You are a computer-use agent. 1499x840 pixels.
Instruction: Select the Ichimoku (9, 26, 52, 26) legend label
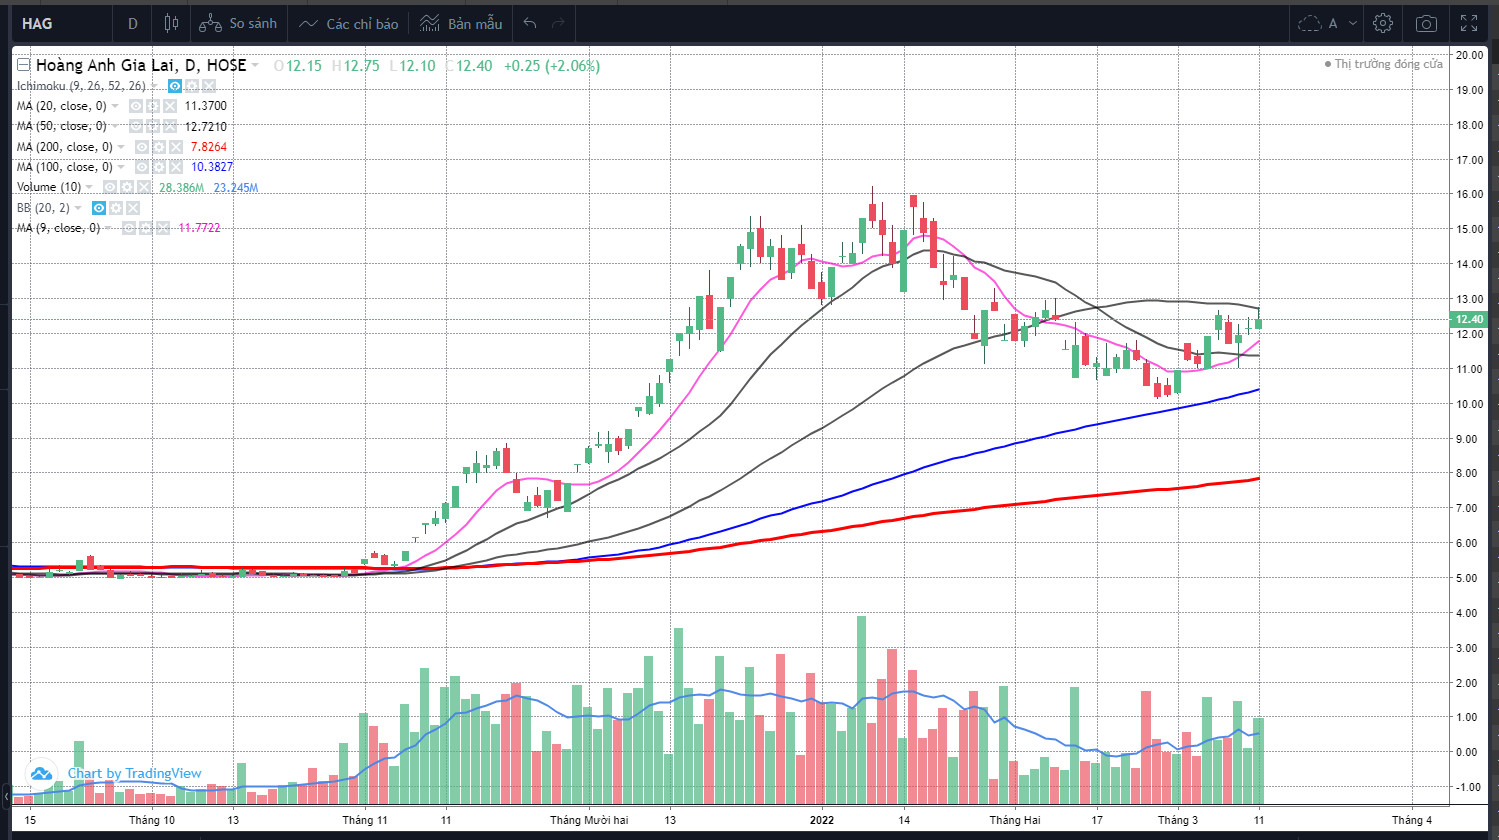coord(81,86)
